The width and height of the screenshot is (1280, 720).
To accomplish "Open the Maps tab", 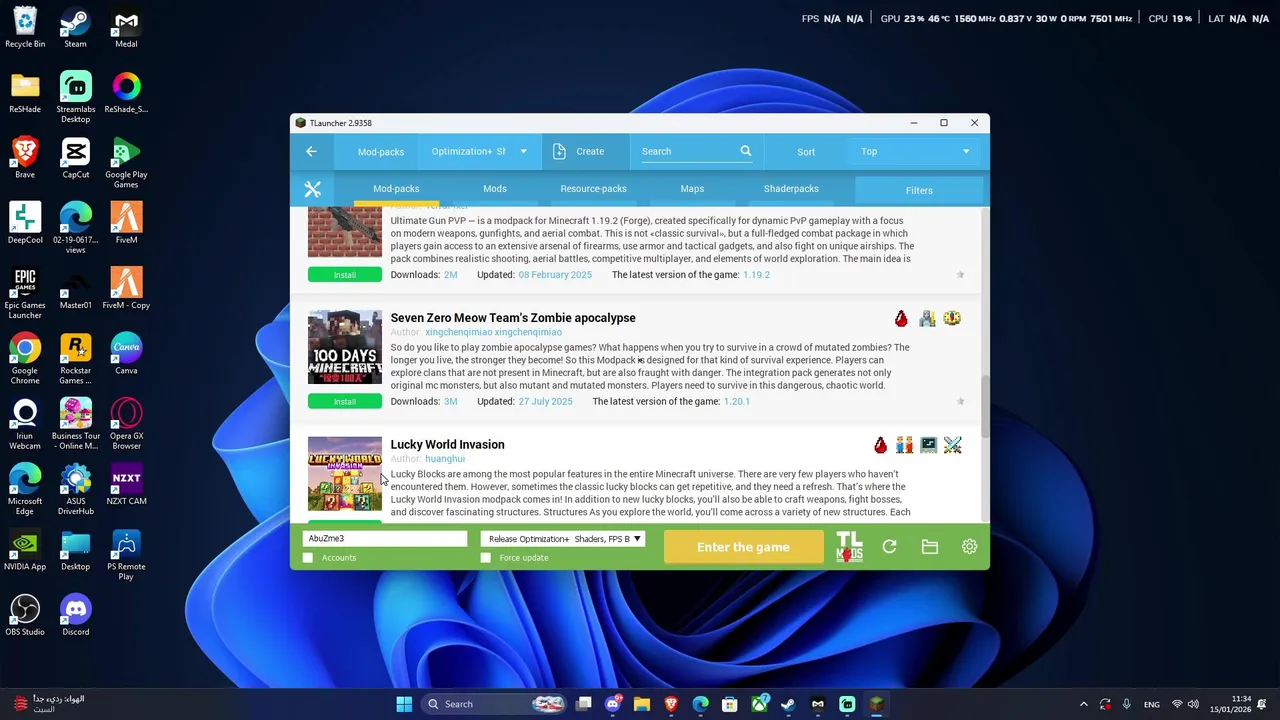I will click(692, 189).
